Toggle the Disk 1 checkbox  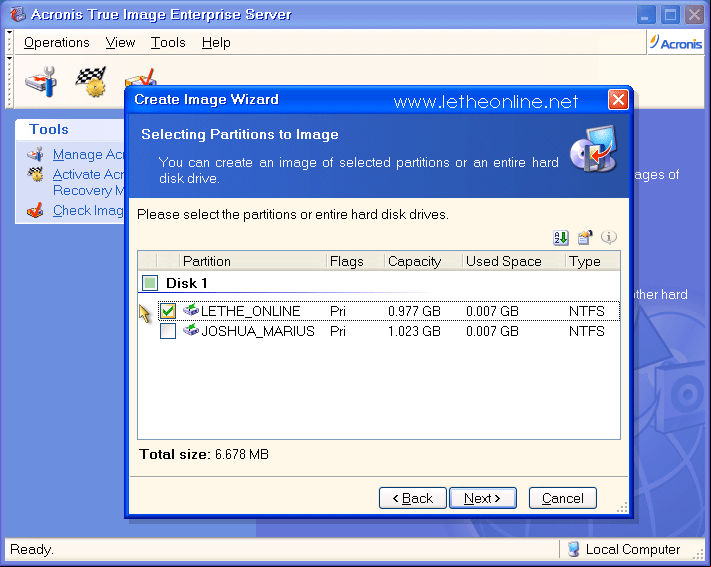pos(150,283)
